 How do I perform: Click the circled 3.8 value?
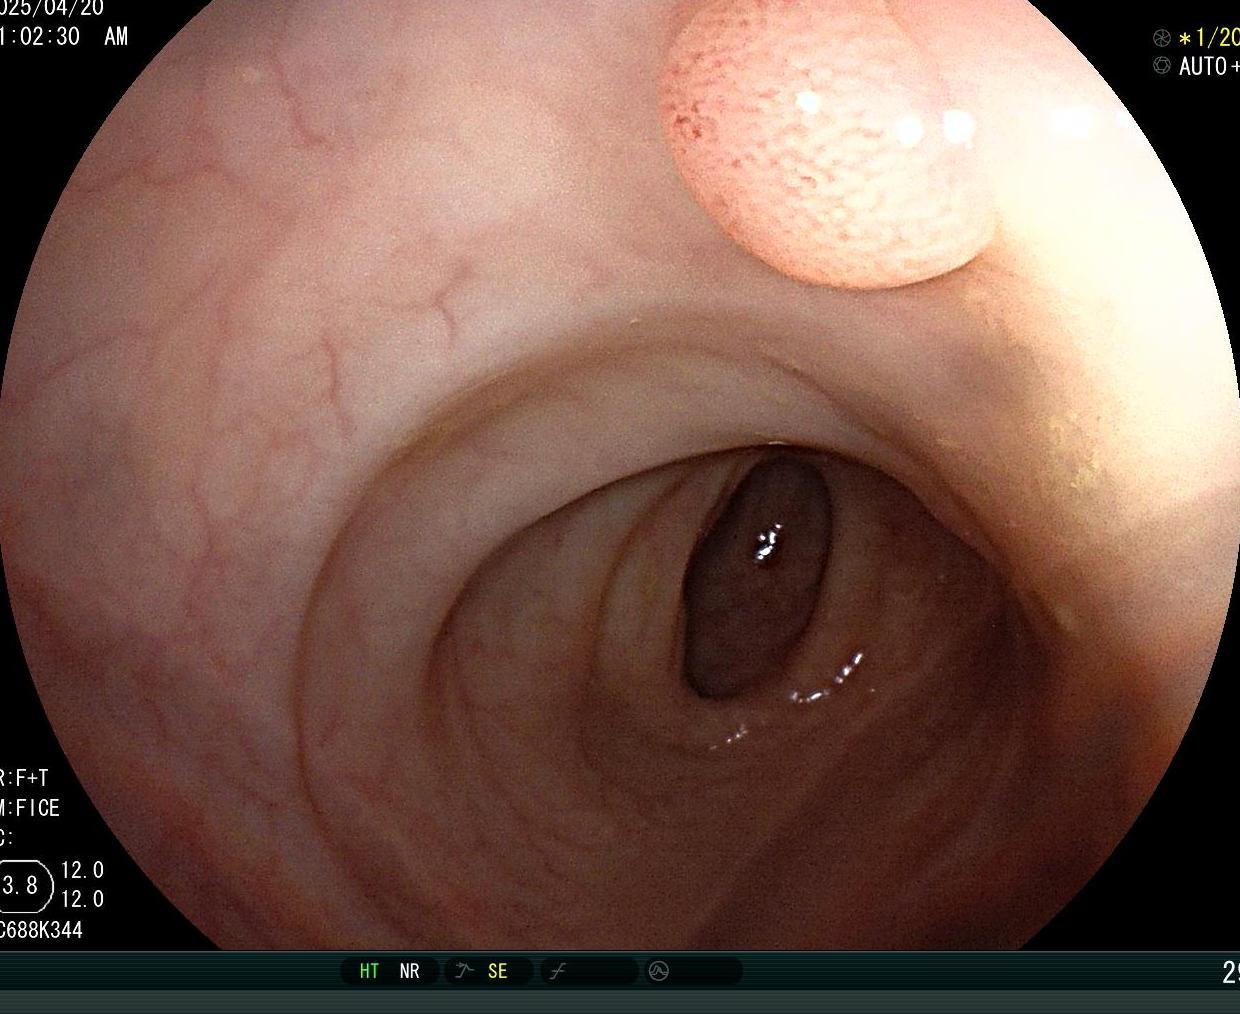(21, 885)
